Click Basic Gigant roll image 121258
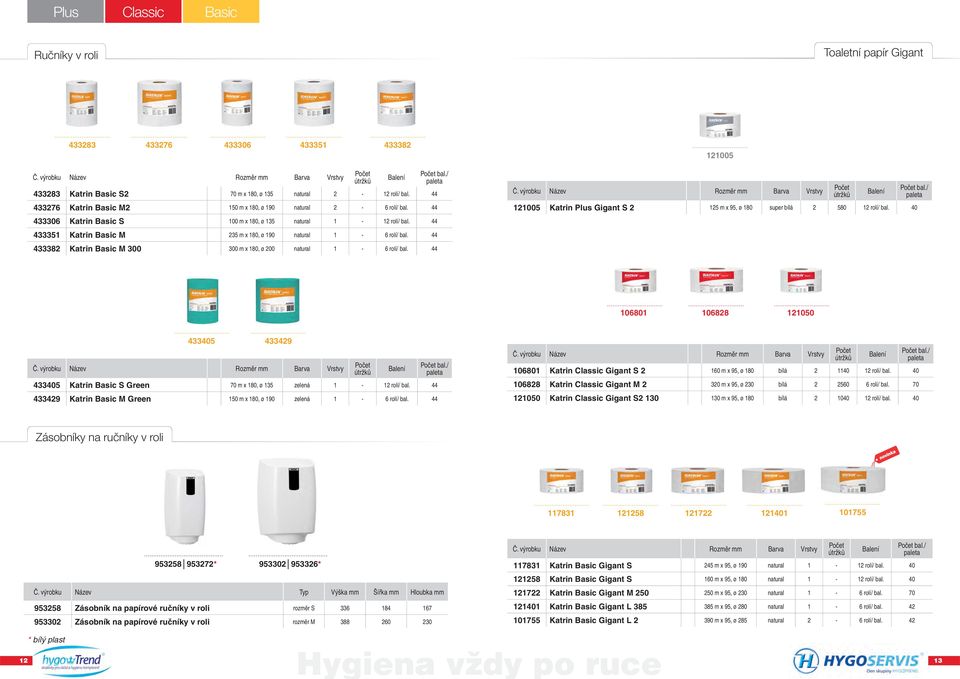Screen dimensions: 960x679 point(631,481)
